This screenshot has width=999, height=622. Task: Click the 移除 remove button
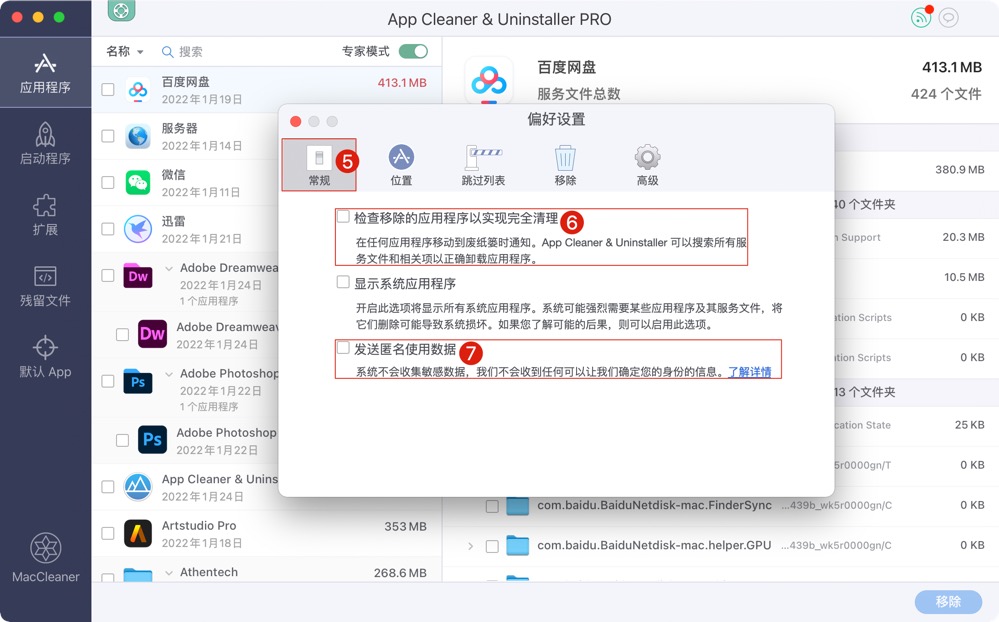point(948,601)
